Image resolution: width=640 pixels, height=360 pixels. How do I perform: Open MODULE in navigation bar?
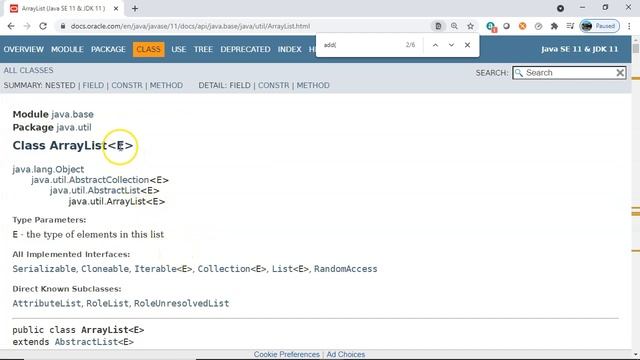coord(67,49)
